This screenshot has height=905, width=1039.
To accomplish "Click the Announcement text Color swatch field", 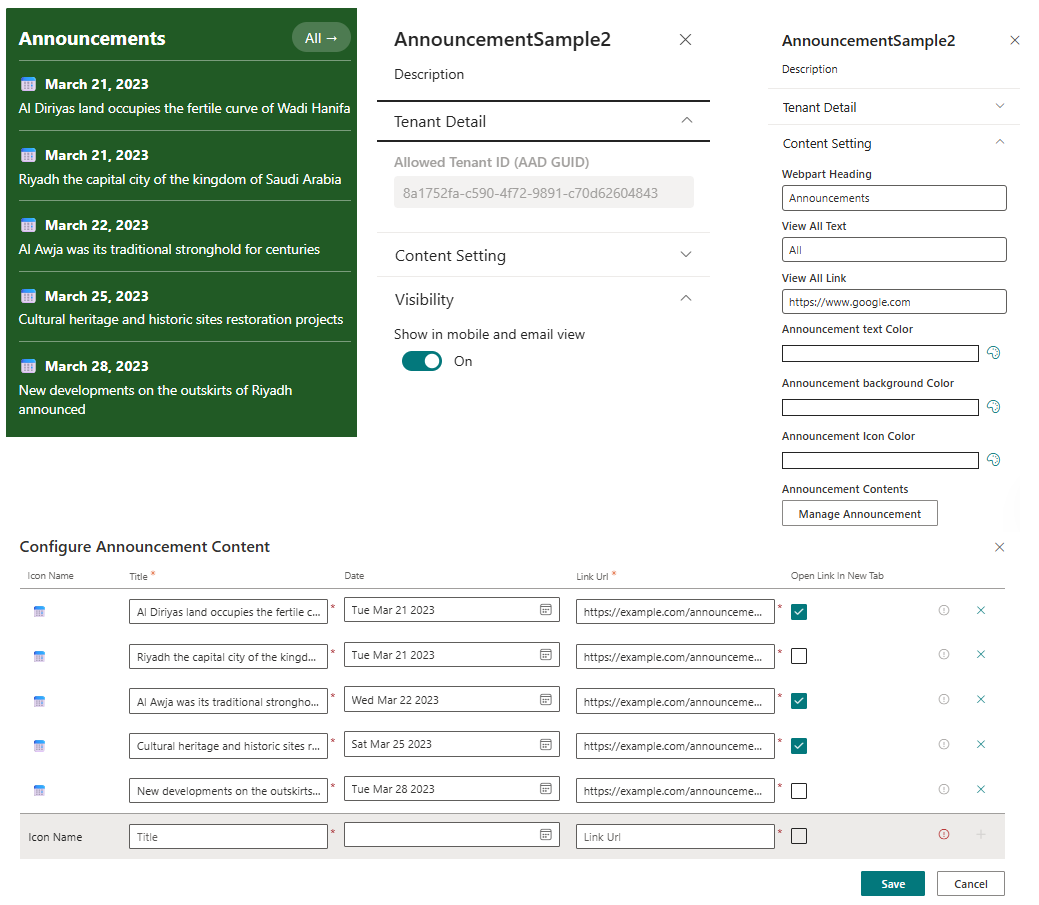I will tap(880, 353).
